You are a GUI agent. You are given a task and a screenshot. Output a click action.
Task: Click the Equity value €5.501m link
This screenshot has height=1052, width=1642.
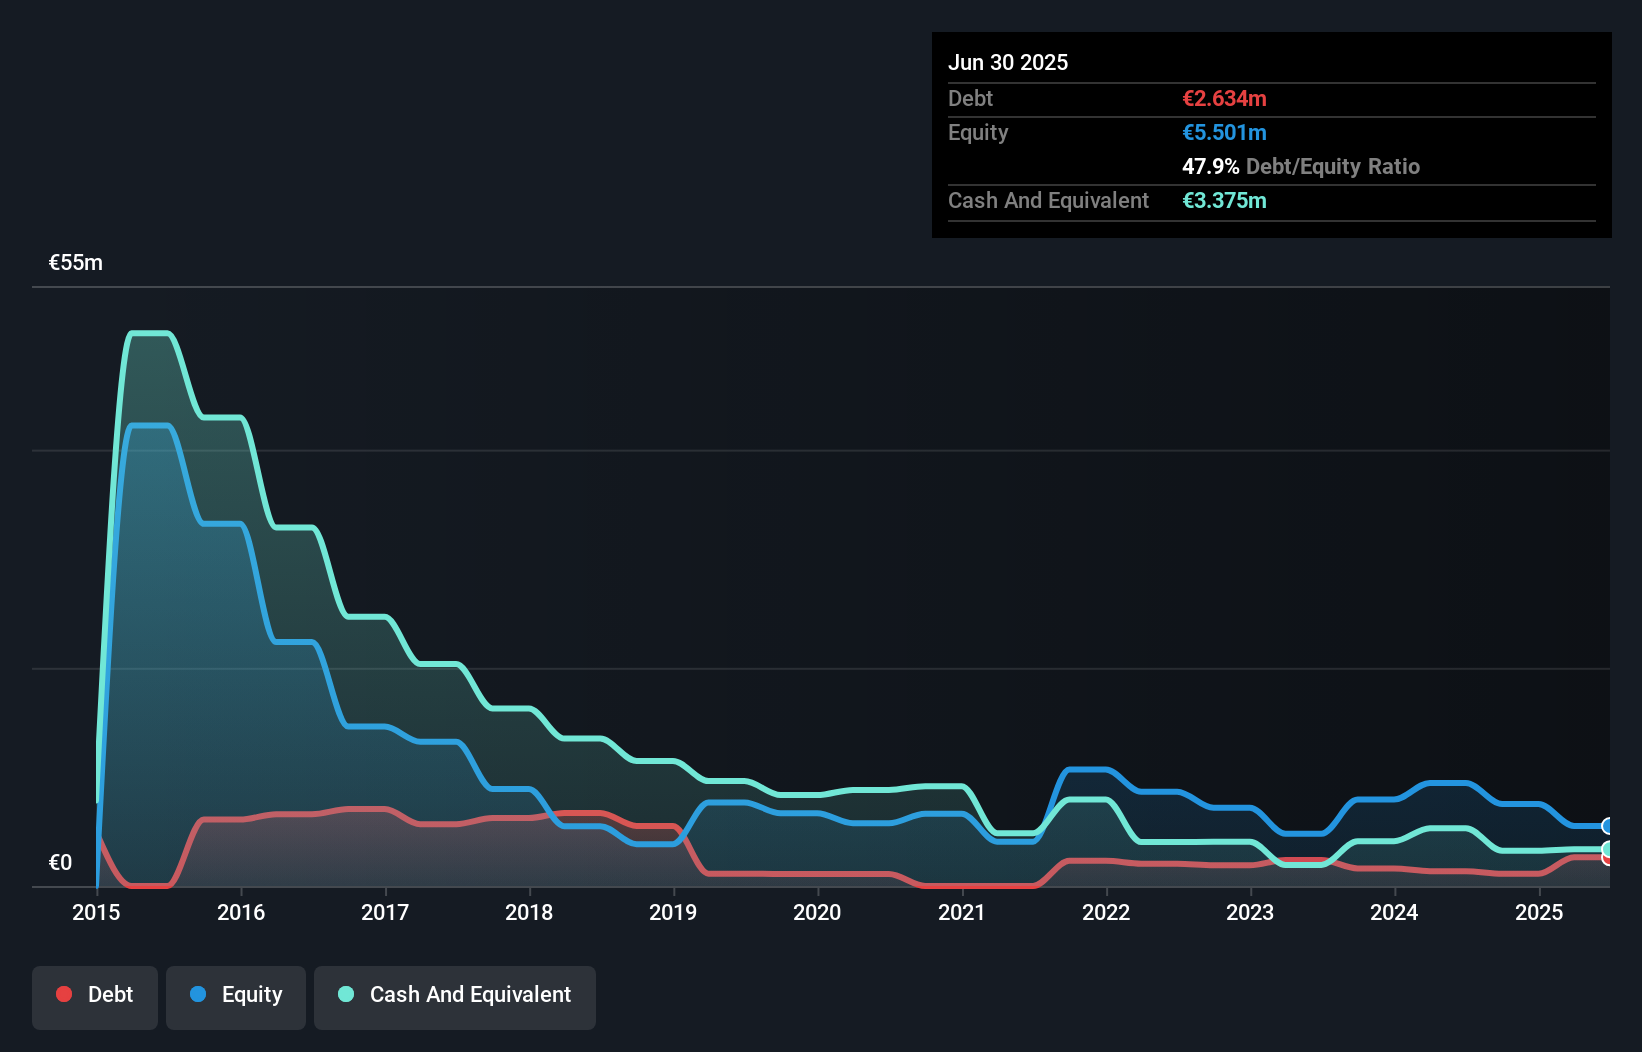click(1225, 132)
